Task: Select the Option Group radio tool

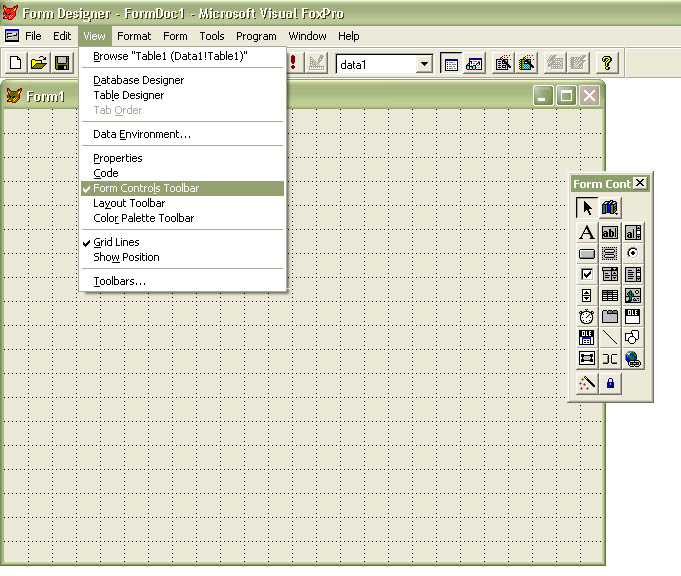Action: tap(633, 253)
